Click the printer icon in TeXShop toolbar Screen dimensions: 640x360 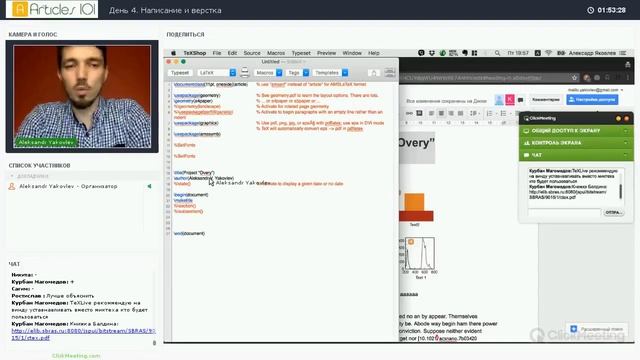244,72
